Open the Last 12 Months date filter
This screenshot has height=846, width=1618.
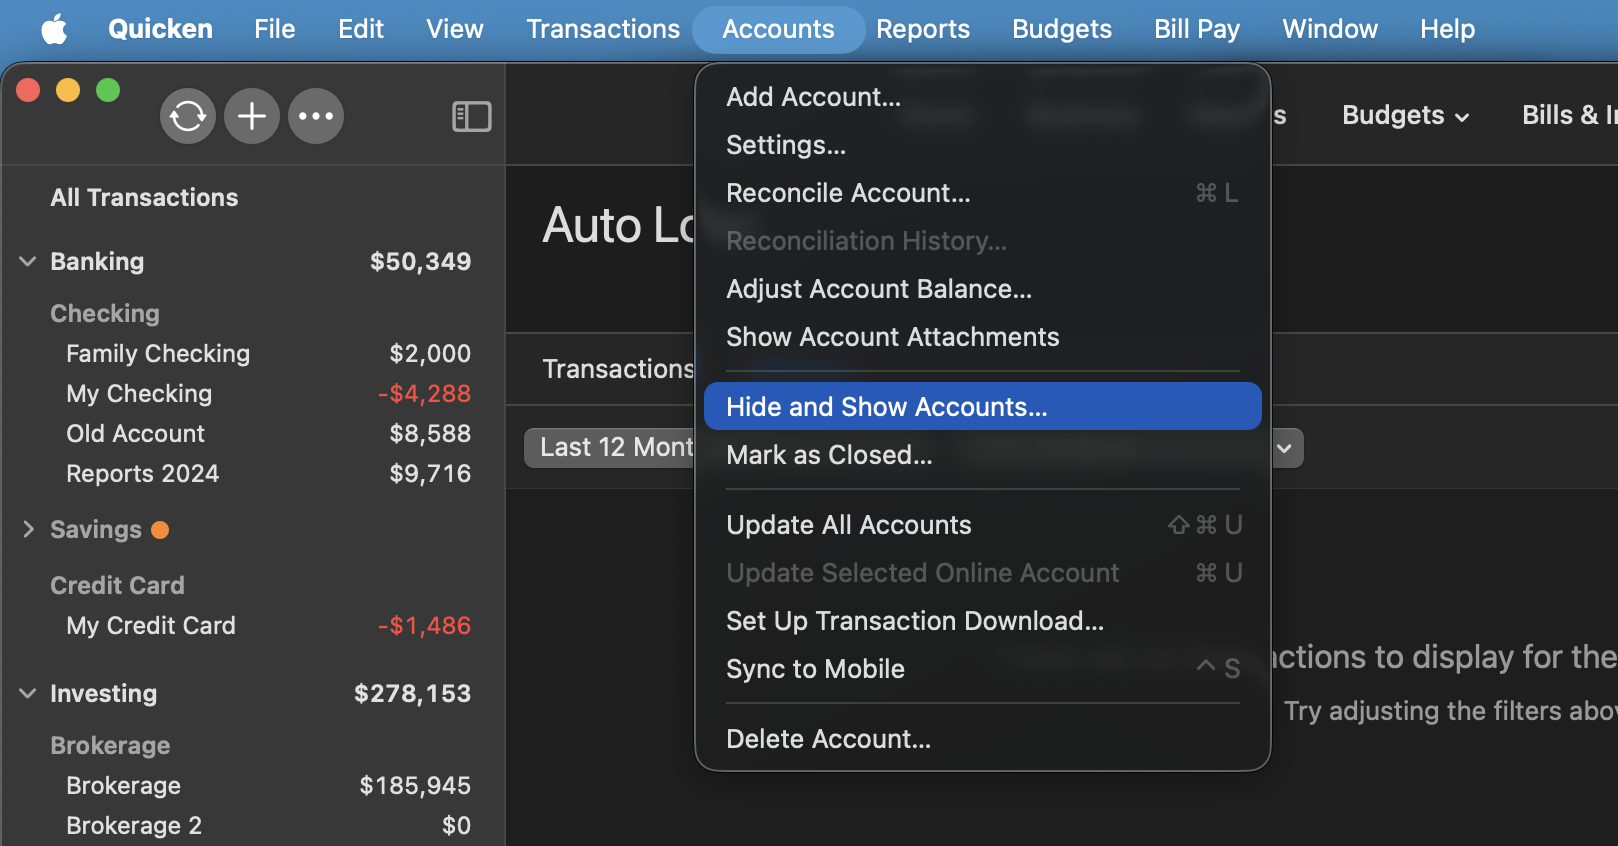click(610, 448)
